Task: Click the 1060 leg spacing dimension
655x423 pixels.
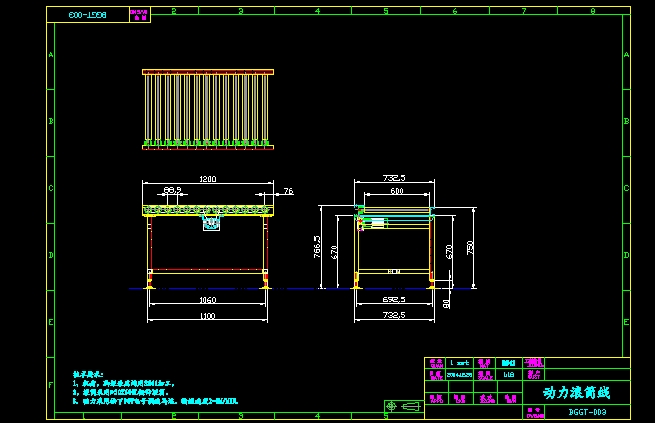Action: [208, 300]
